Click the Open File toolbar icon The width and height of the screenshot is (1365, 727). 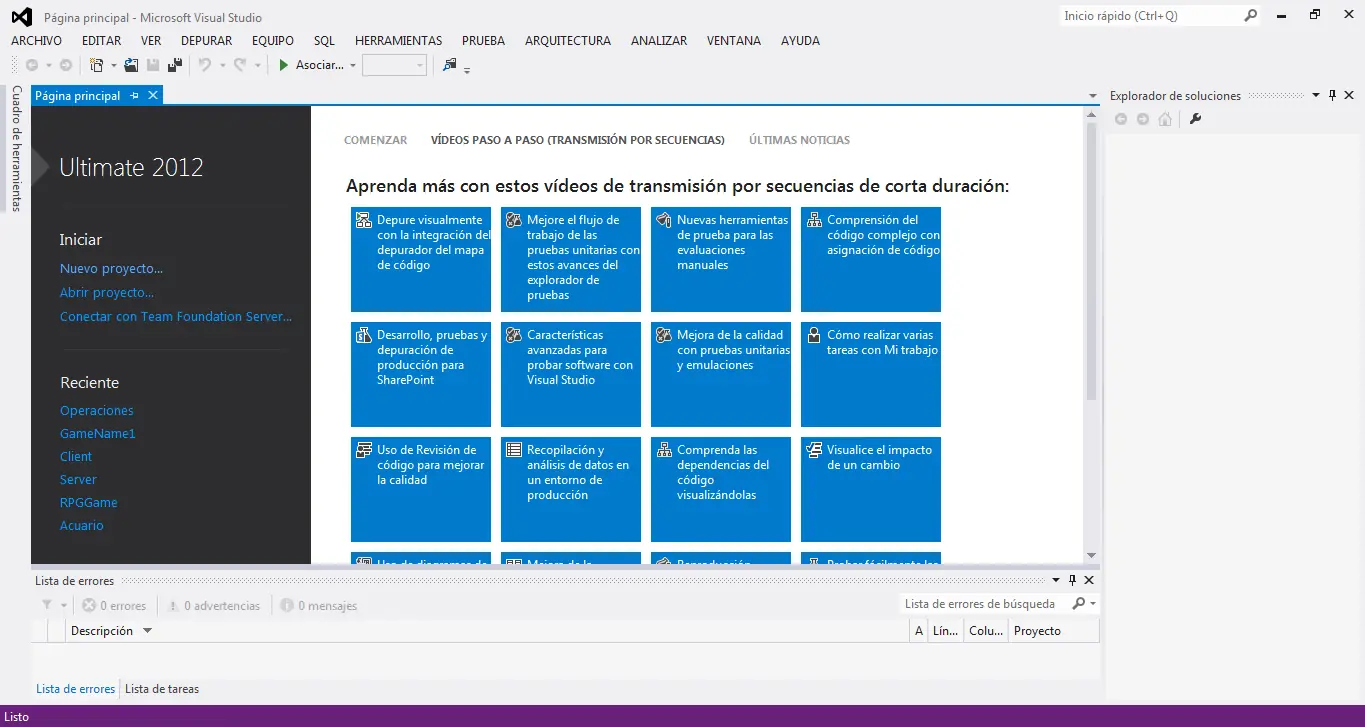tap(131, 65)
